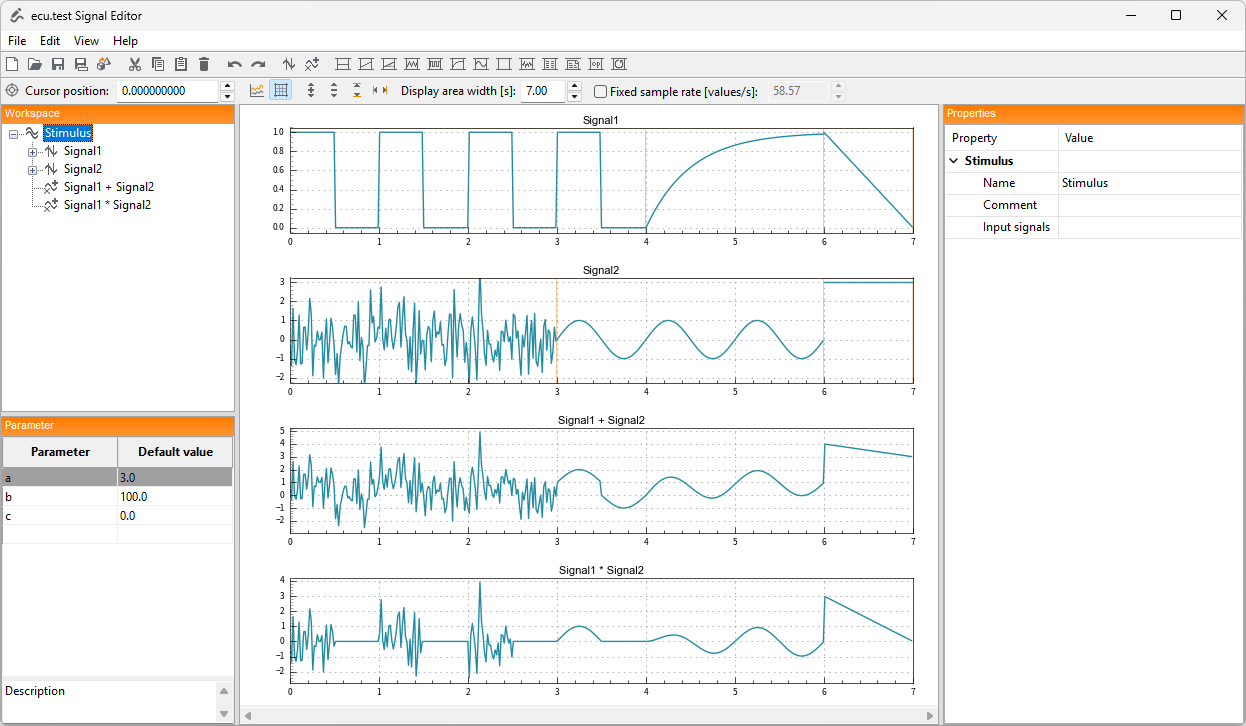Viewport: 1246px width, 726px height.
Task: Add a new signal via toolbar icon
Action: (289, 64)
